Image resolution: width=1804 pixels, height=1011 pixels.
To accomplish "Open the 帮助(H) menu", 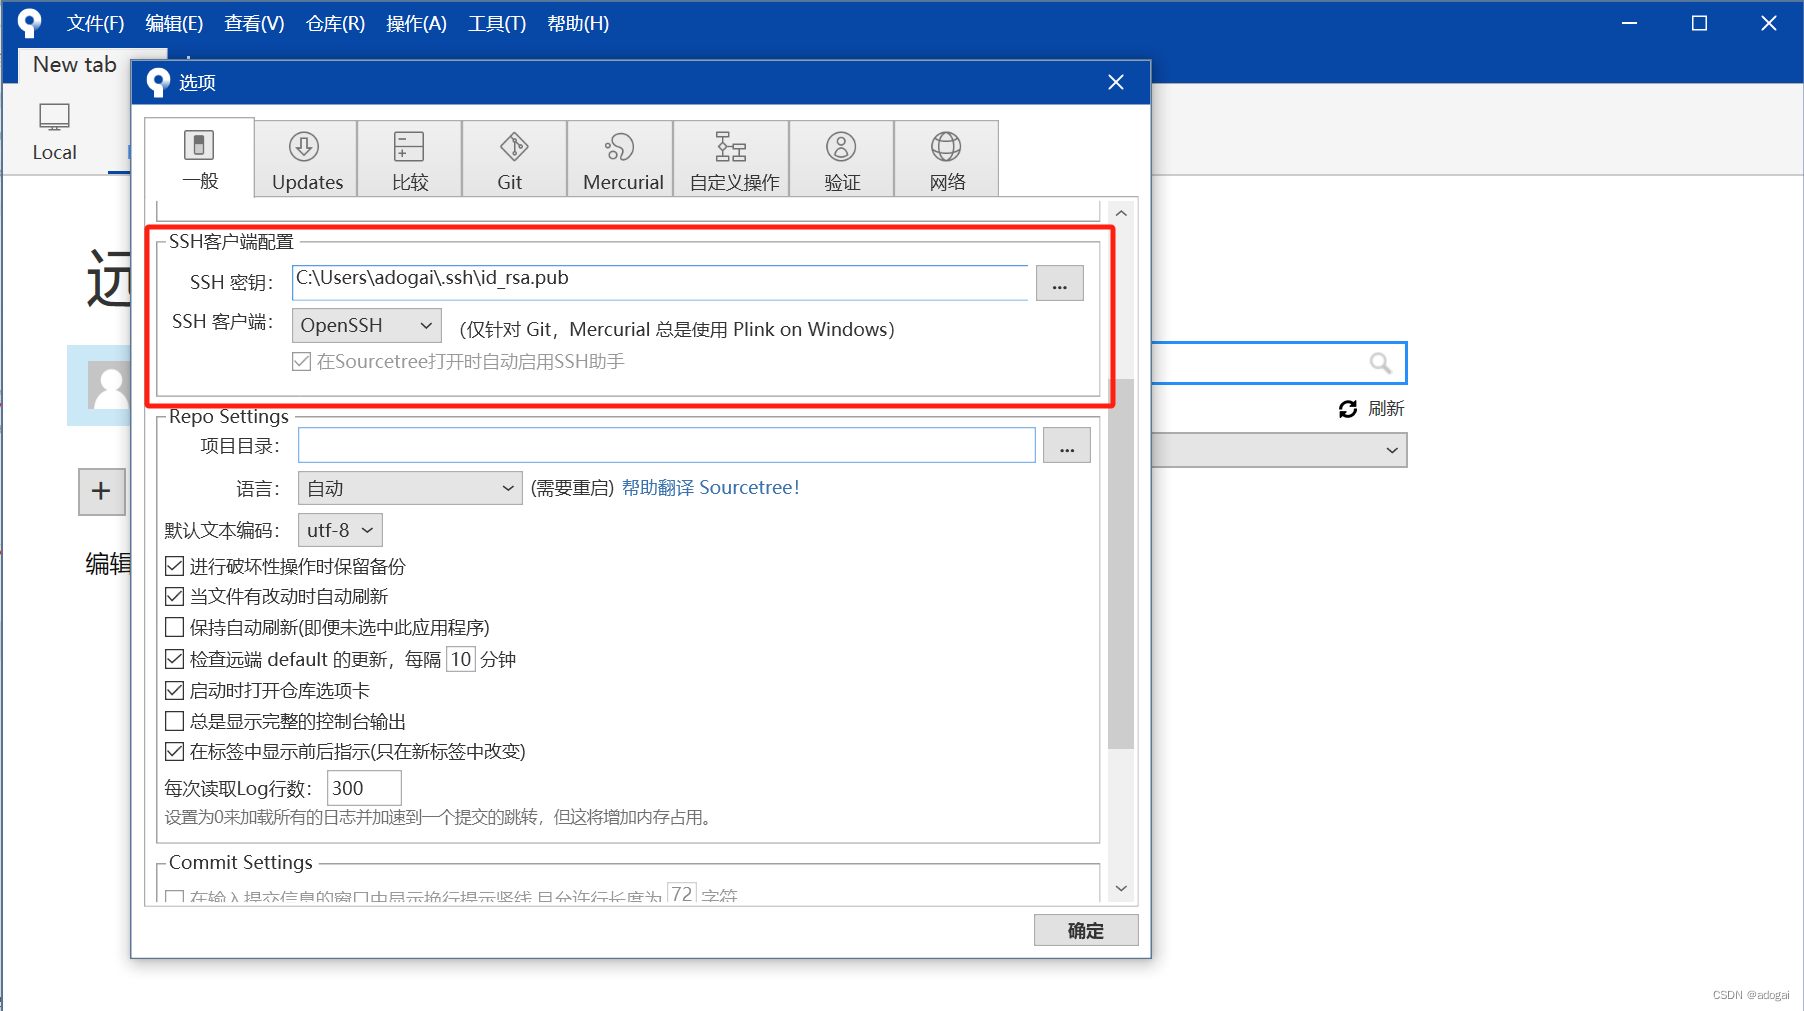I will pyautogui.click(x=578, y=23).
